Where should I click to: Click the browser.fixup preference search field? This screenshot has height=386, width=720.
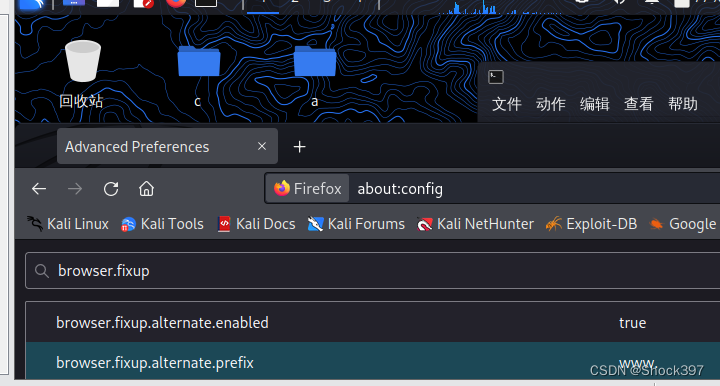pyautogui.click(x=372, y=271)
